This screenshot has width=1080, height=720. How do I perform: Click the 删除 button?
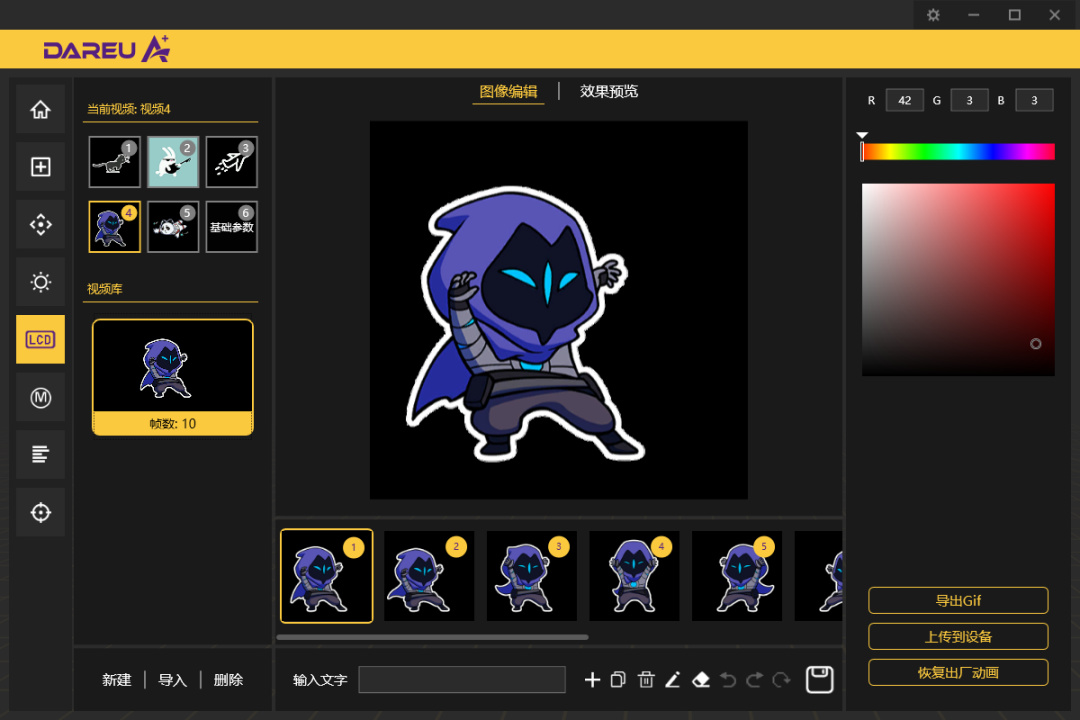coord(228,680)
